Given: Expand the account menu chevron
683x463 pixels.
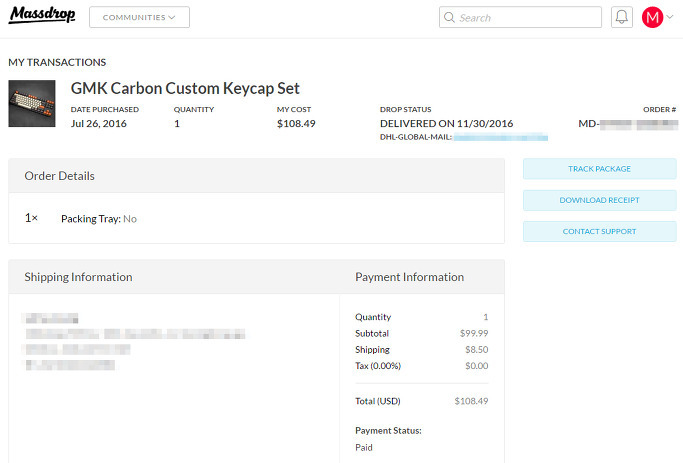Looking at the screenshot, I should (x=670, y=17).
